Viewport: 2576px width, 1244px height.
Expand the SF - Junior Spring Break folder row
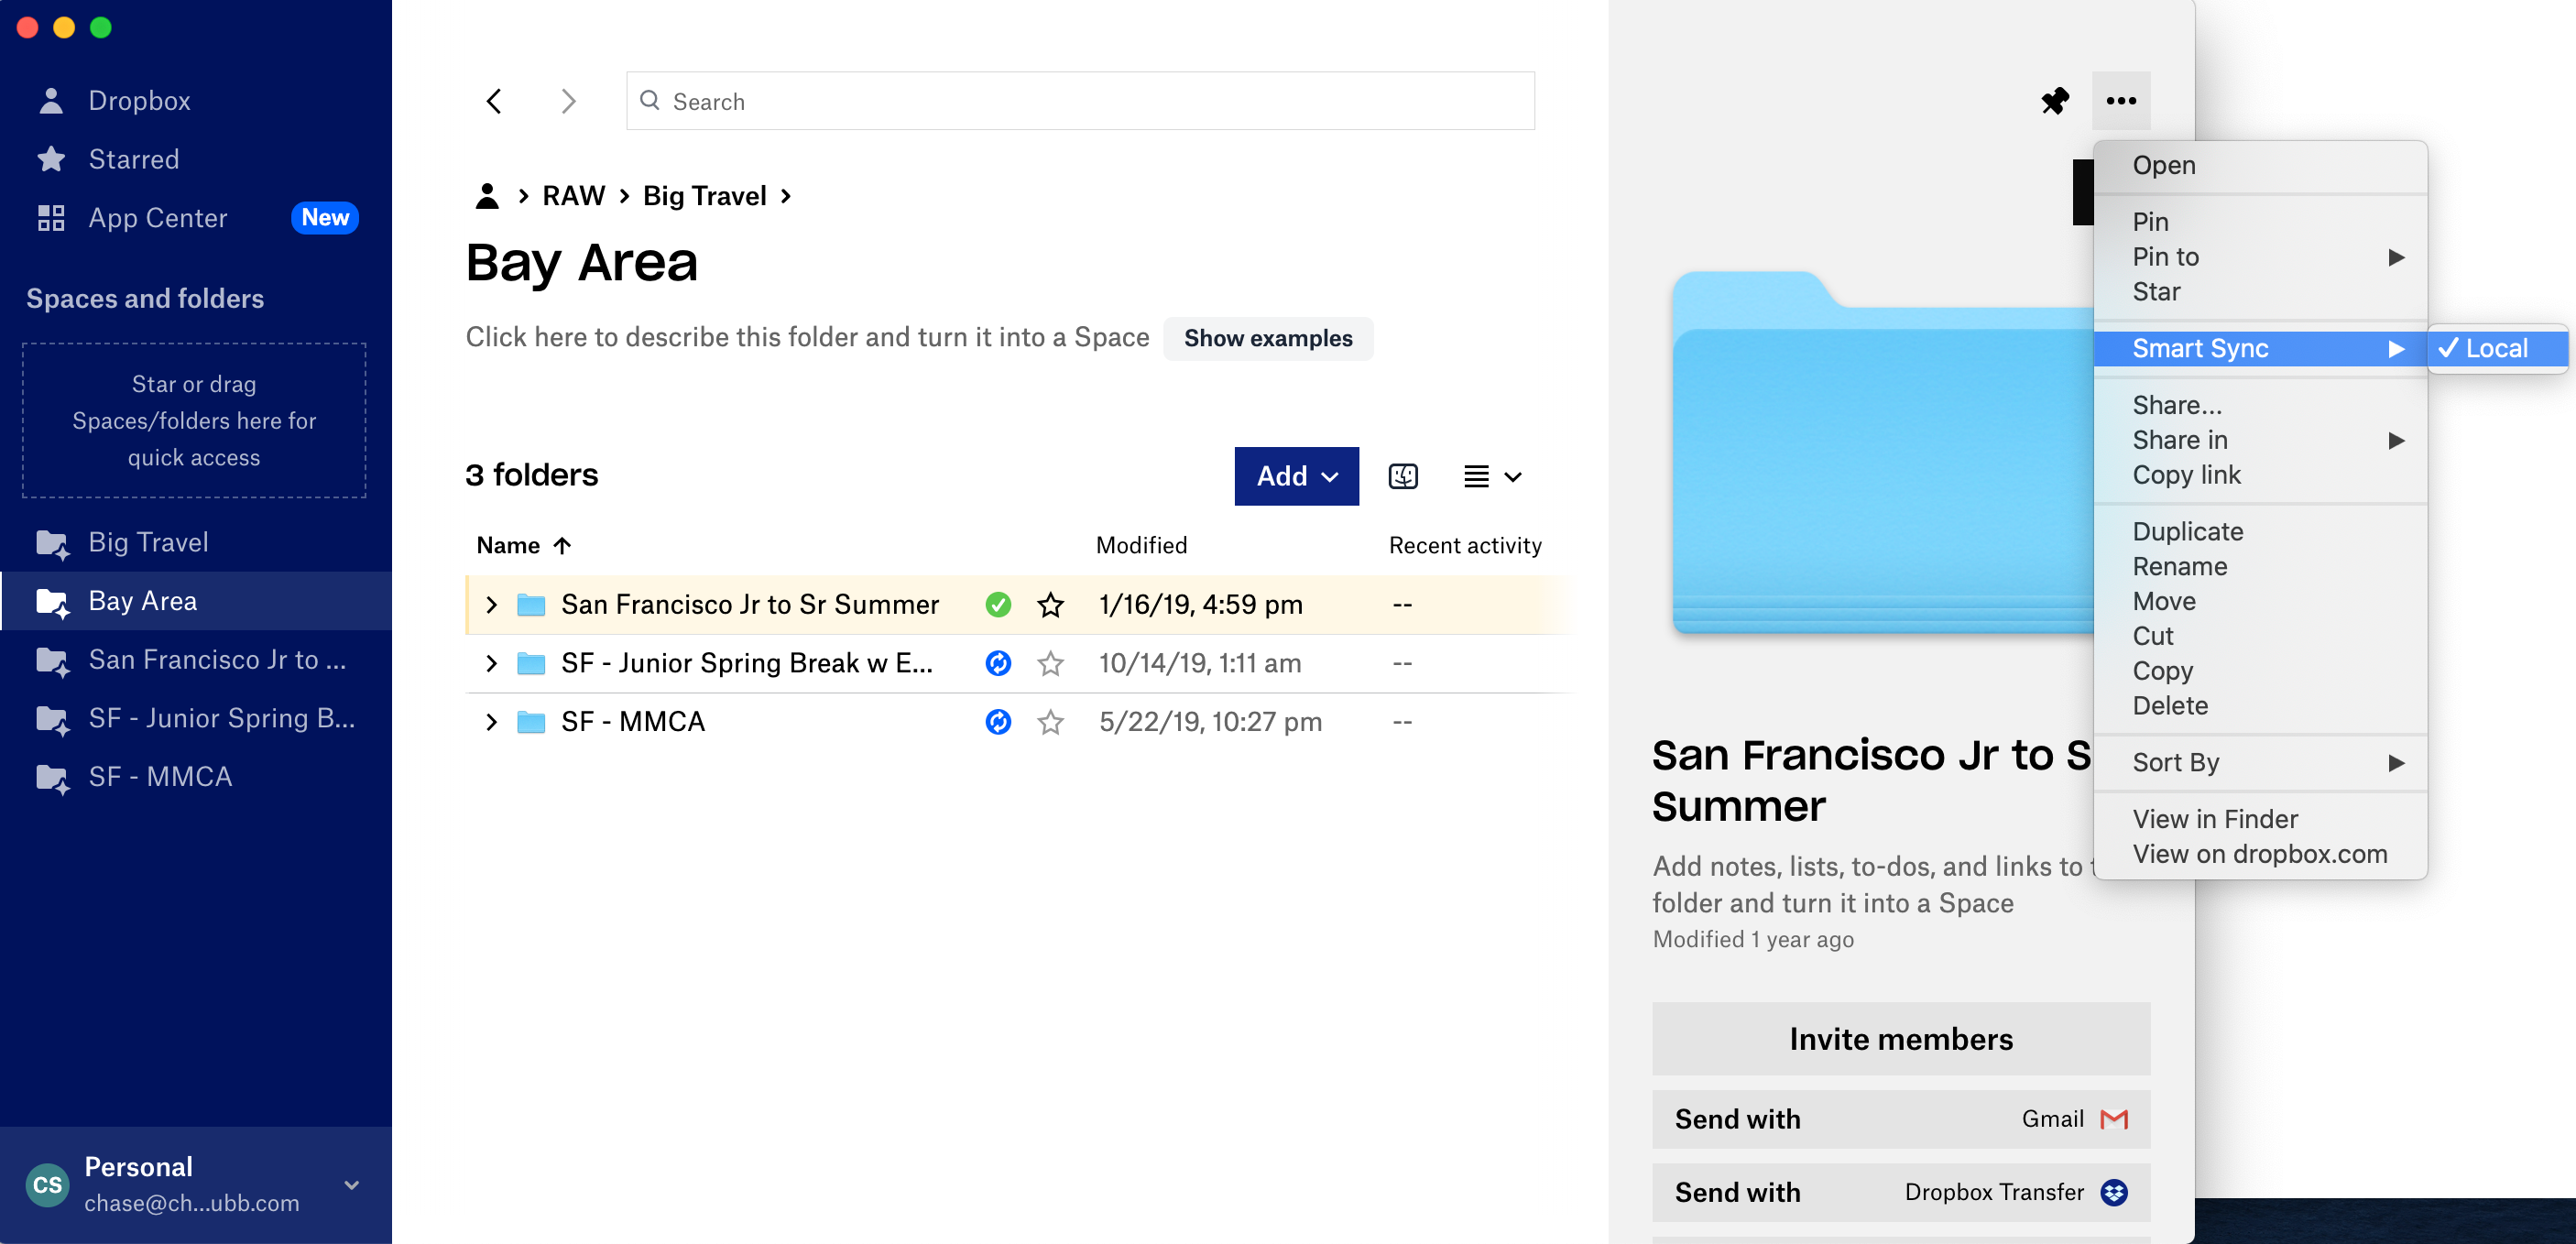click(x=491, y=663)
